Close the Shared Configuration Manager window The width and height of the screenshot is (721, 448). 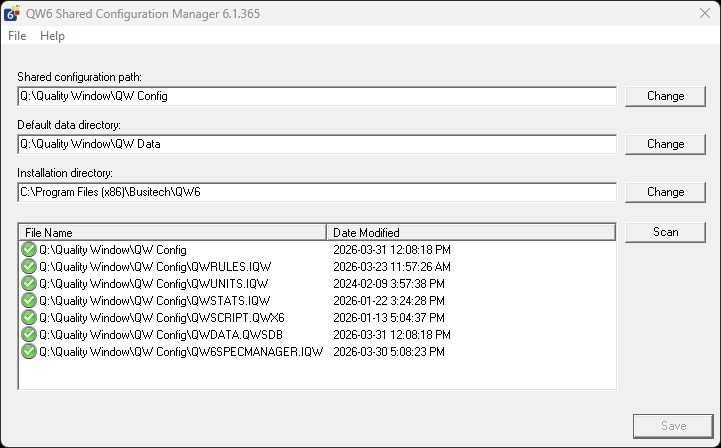704,13
